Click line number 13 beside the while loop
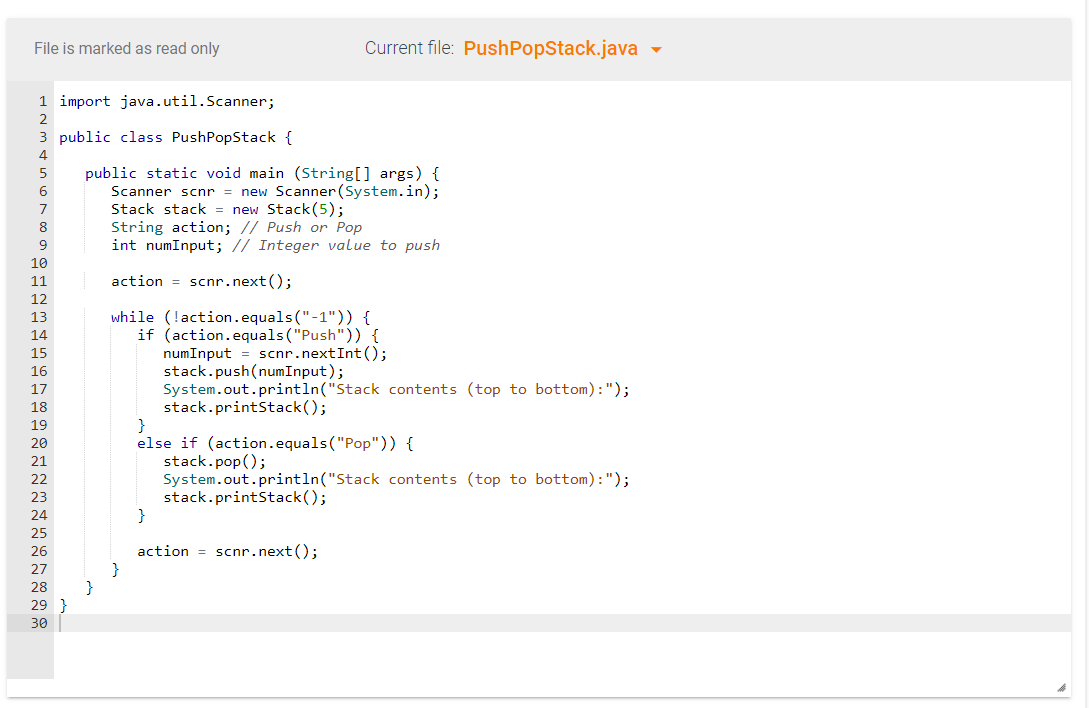The image size is (1089, 708). 39,317
